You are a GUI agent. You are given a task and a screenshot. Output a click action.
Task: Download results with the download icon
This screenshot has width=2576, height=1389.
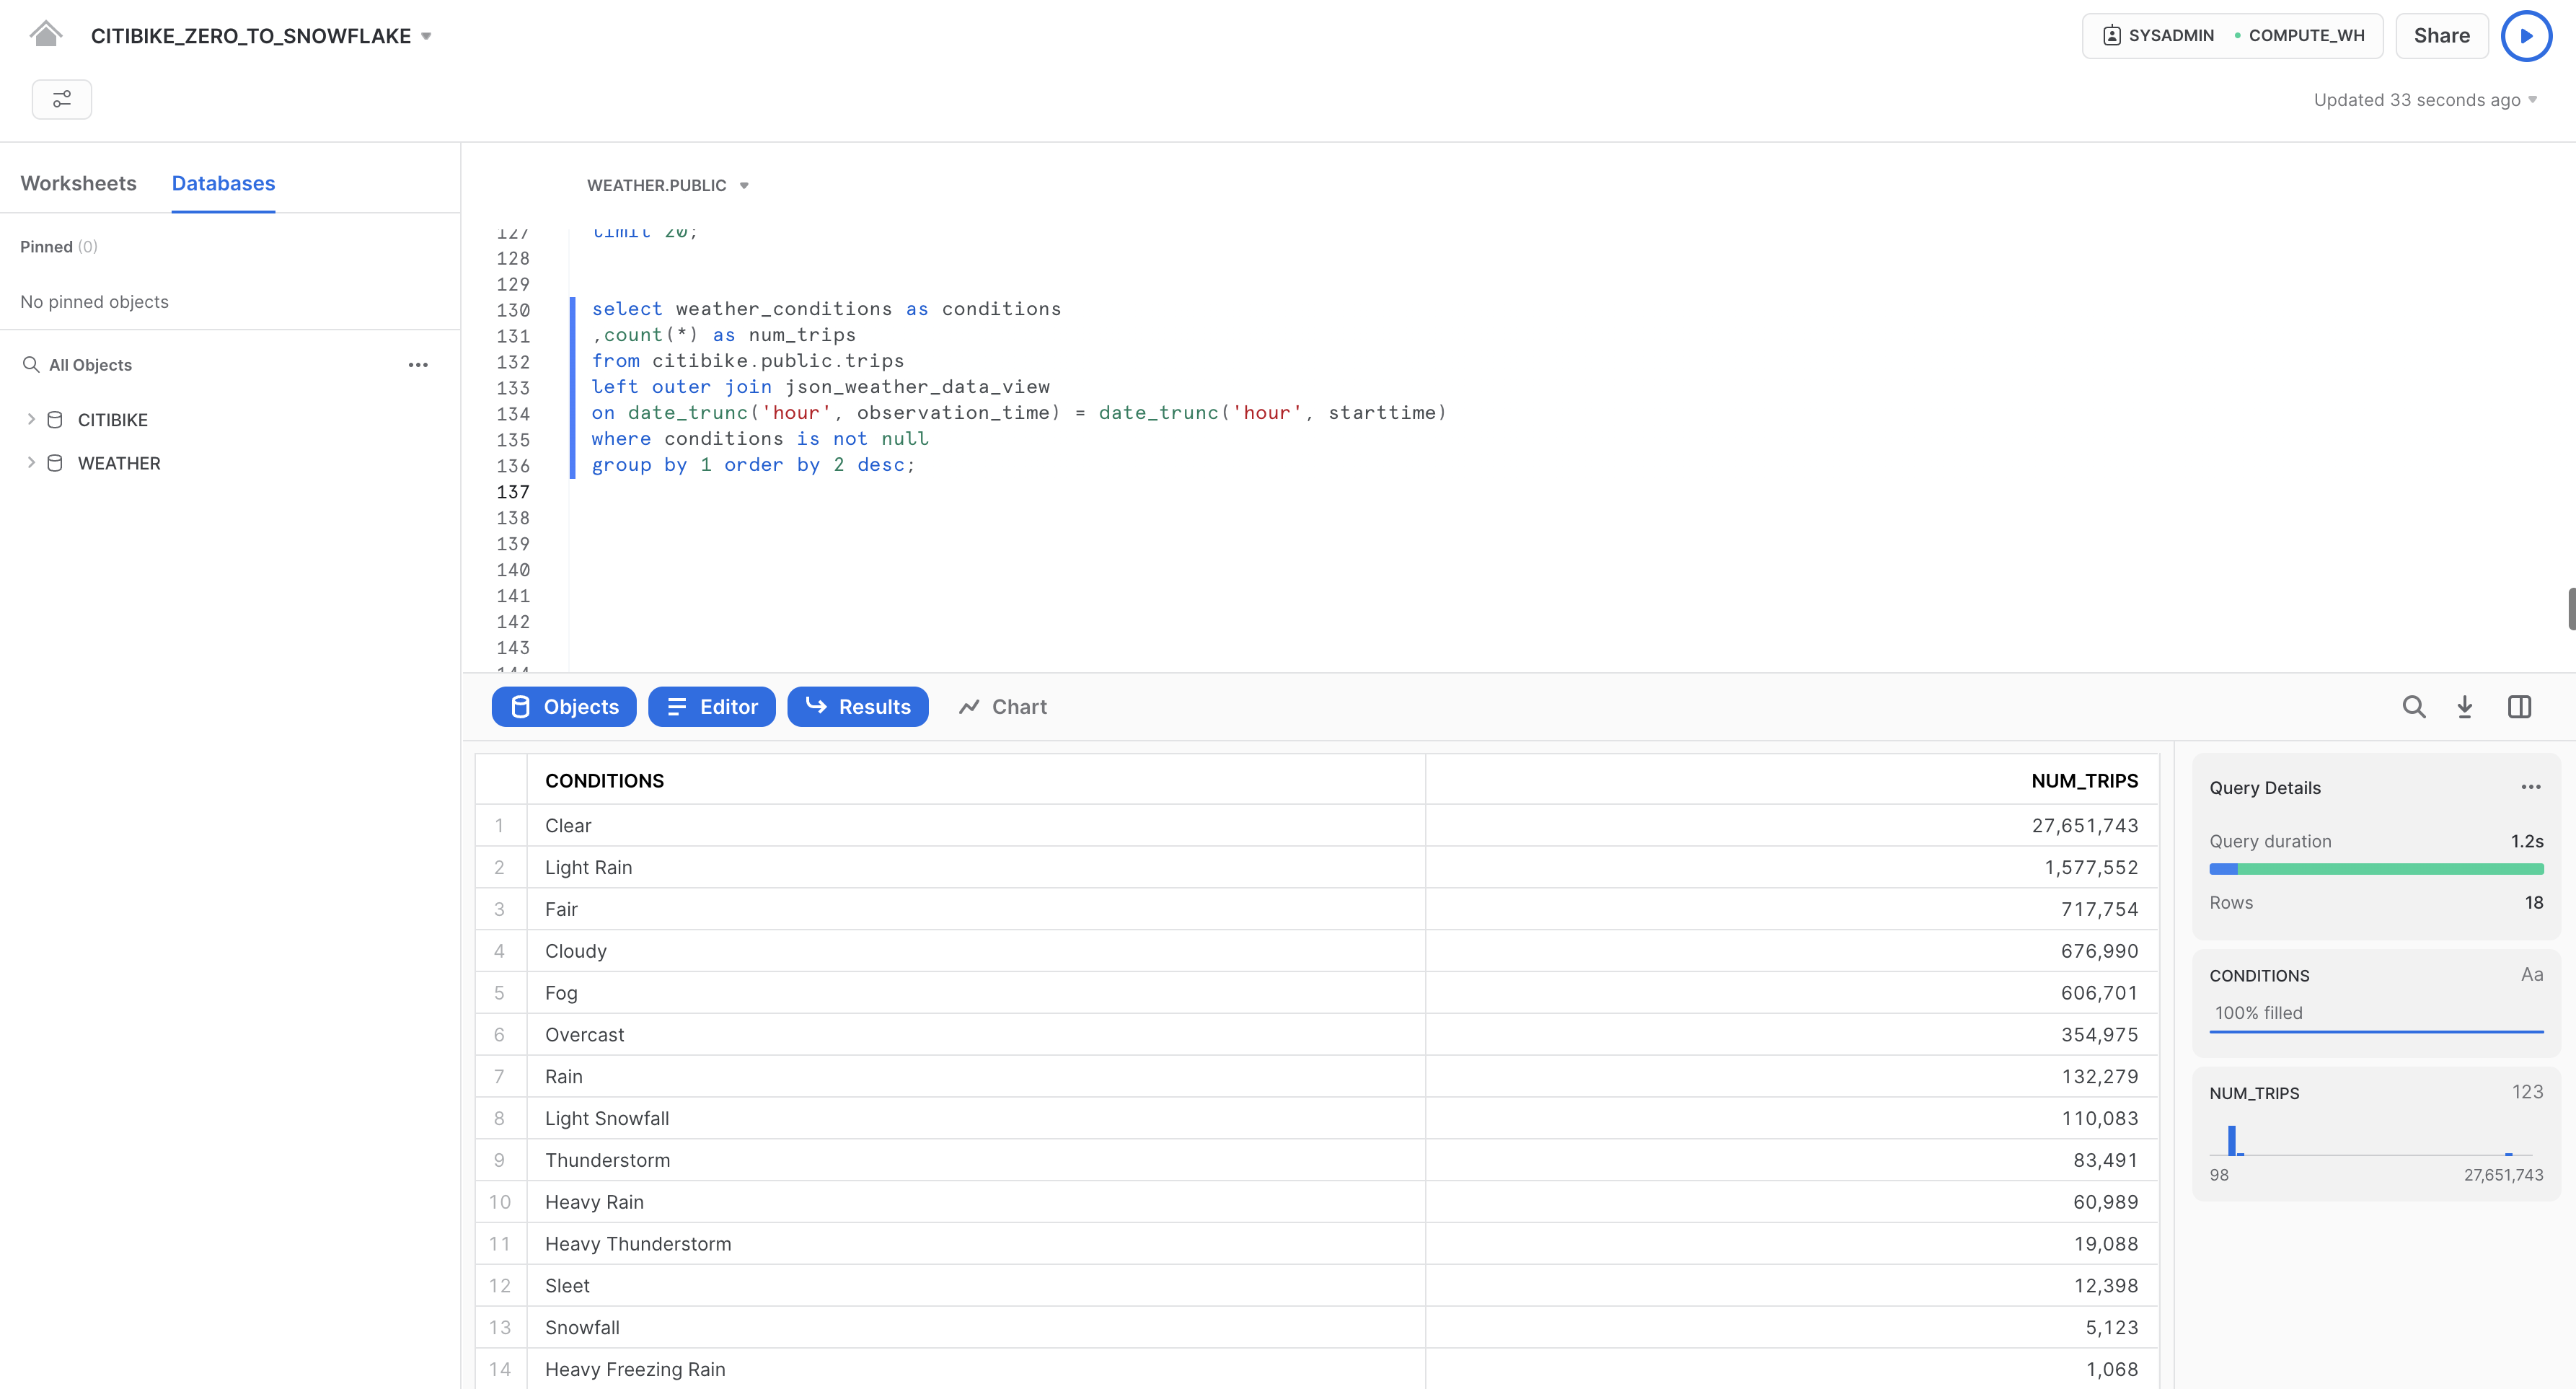pyautogui.click(x=2465, y=707)
